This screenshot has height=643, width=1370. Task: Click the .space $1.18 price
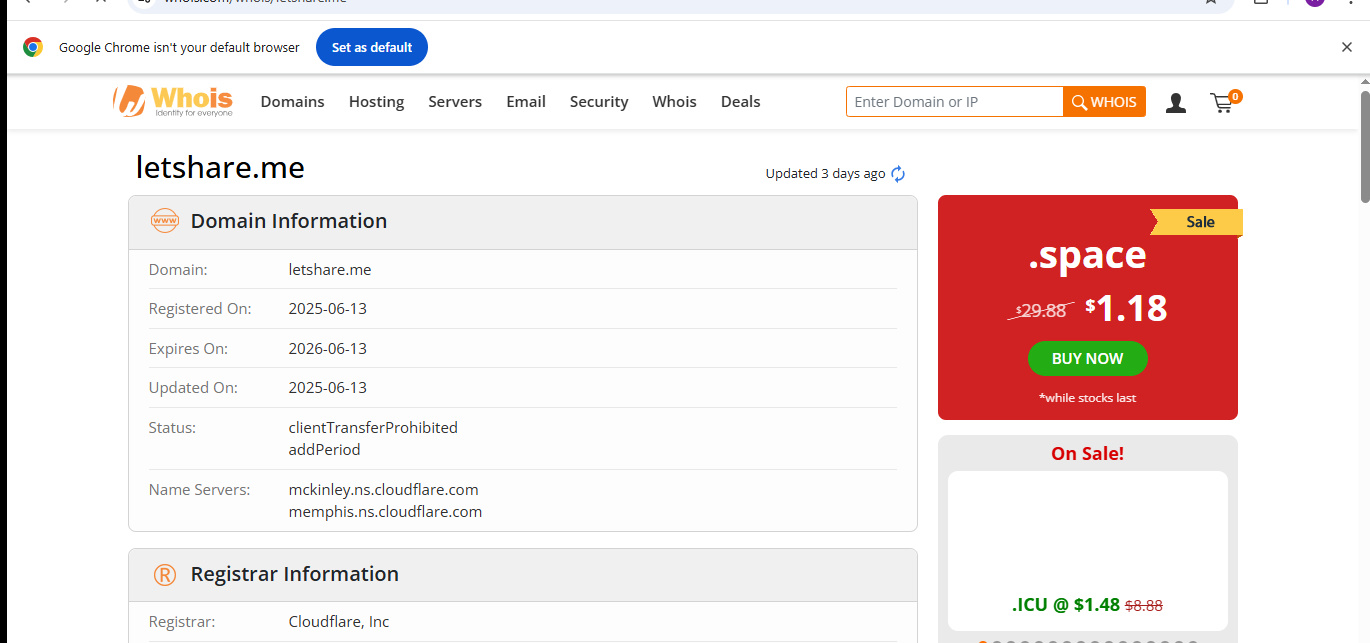tap(1127, 308)
